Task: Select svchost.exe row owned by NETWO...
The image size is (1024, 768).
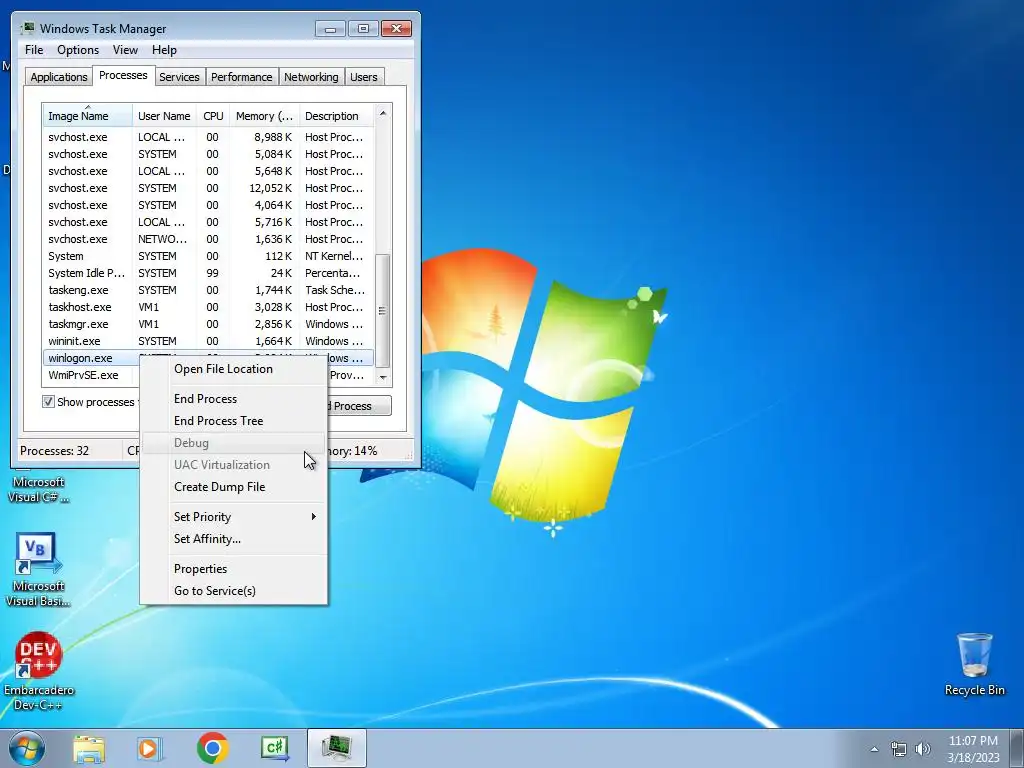Action: [208, 240]
